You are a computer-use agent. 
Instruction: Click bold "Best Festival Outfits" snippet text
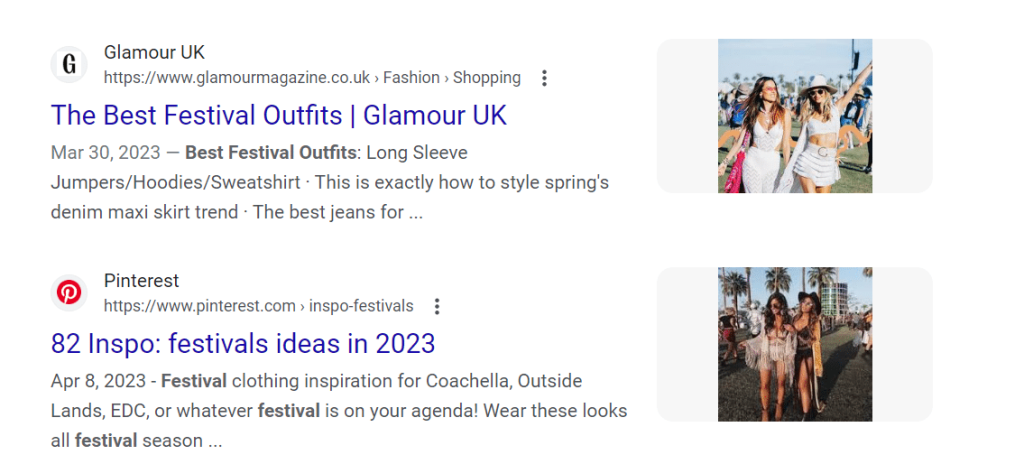[x=271, y=154]
